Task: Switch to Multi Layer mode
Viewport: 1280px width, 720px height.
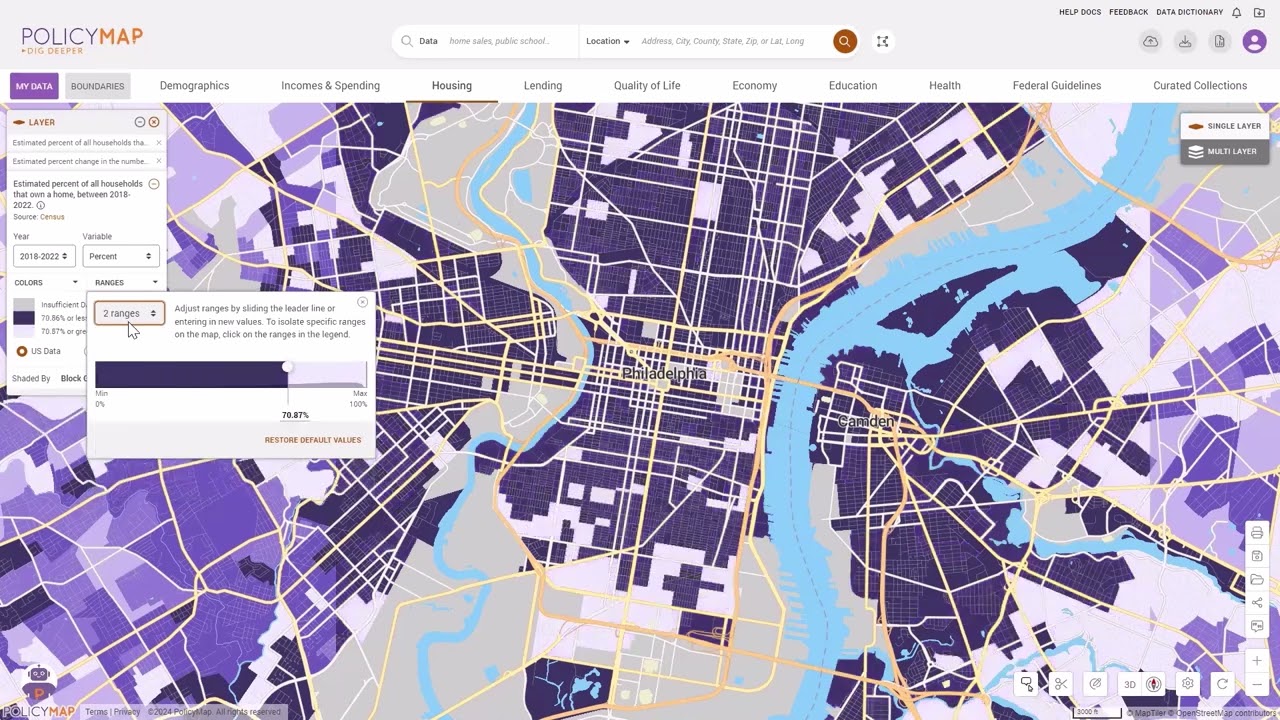Action: coord(1225,152)
